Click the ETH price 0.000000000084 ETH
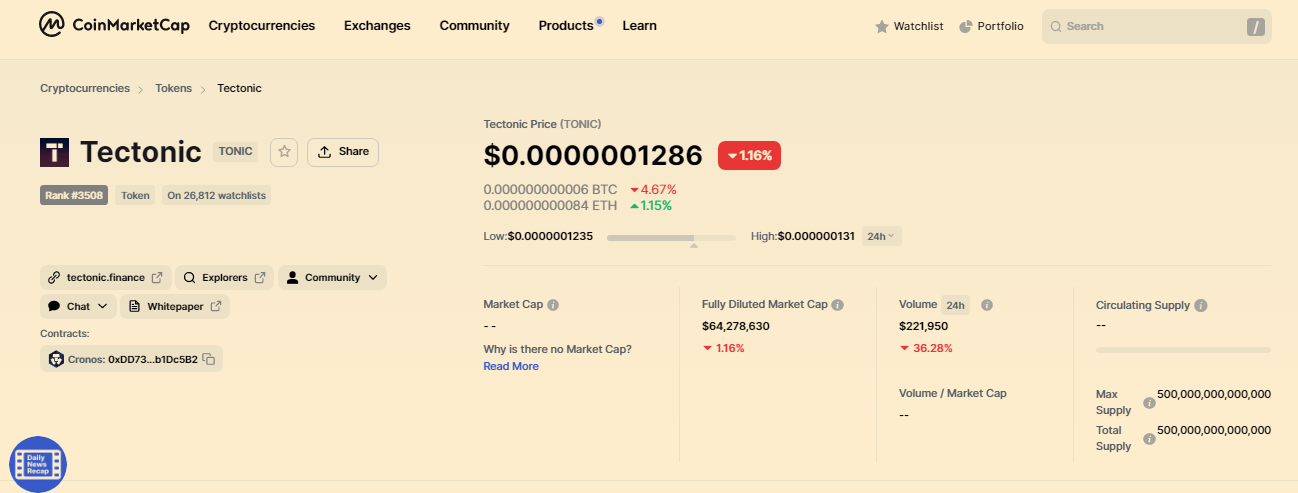This screenshot has width=1298, height=493. point(550,205)
